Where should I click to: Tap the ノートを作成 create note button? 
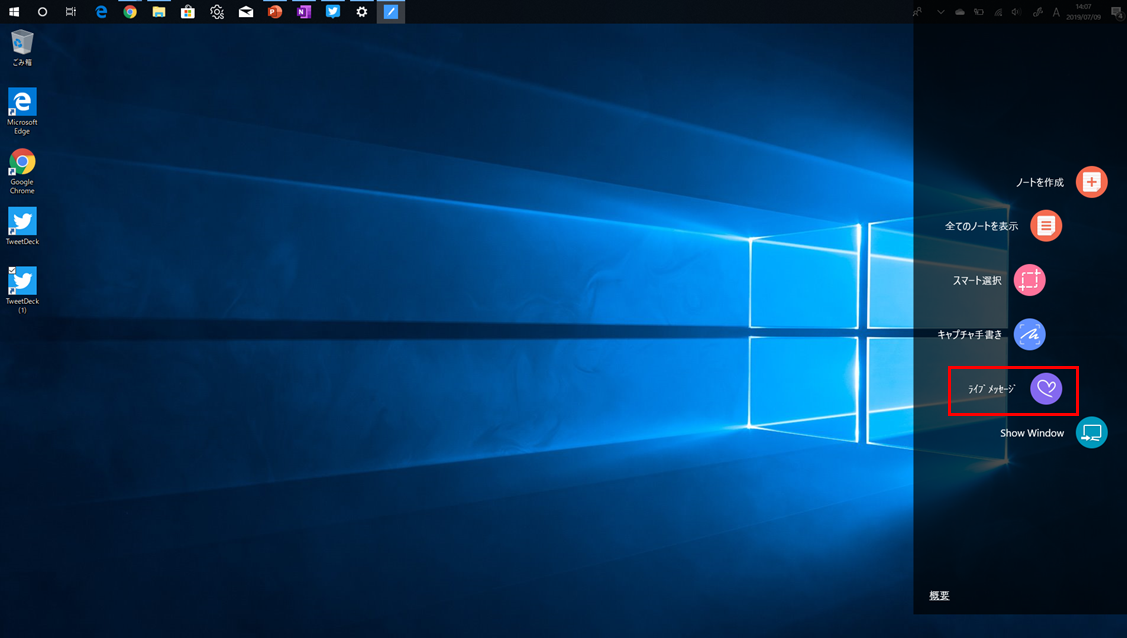click(x=1091, y=182)
